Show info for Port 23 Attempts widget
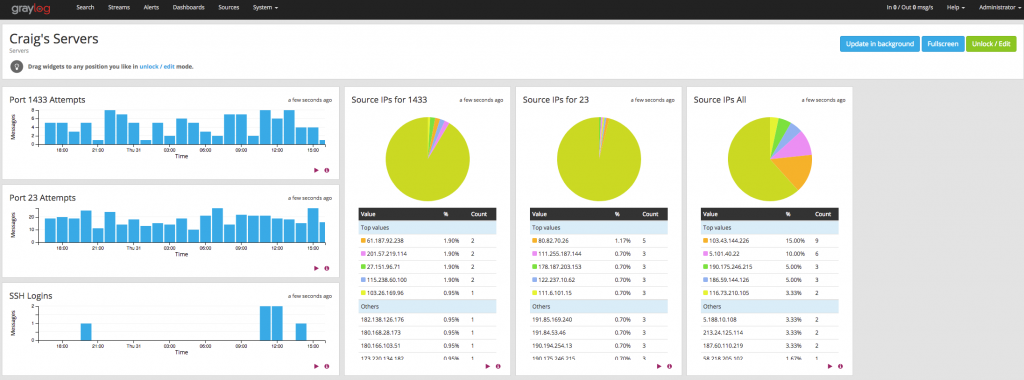Image resolution: width=1024 pixels, height=380 pixels. [327, 268]
